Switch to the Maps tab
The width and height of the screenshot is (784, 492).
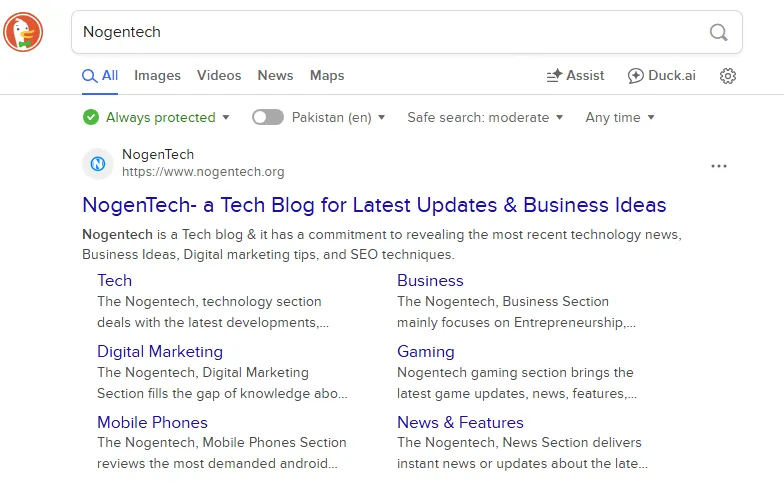[327, 76]
